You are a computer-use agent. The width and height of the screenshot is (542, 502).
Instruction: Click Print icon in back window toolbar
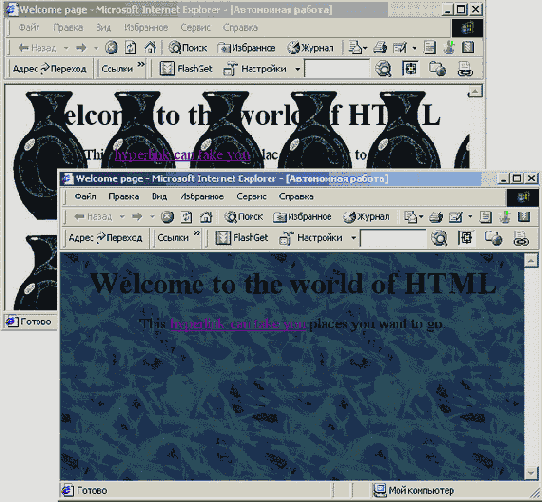[380, 48]
